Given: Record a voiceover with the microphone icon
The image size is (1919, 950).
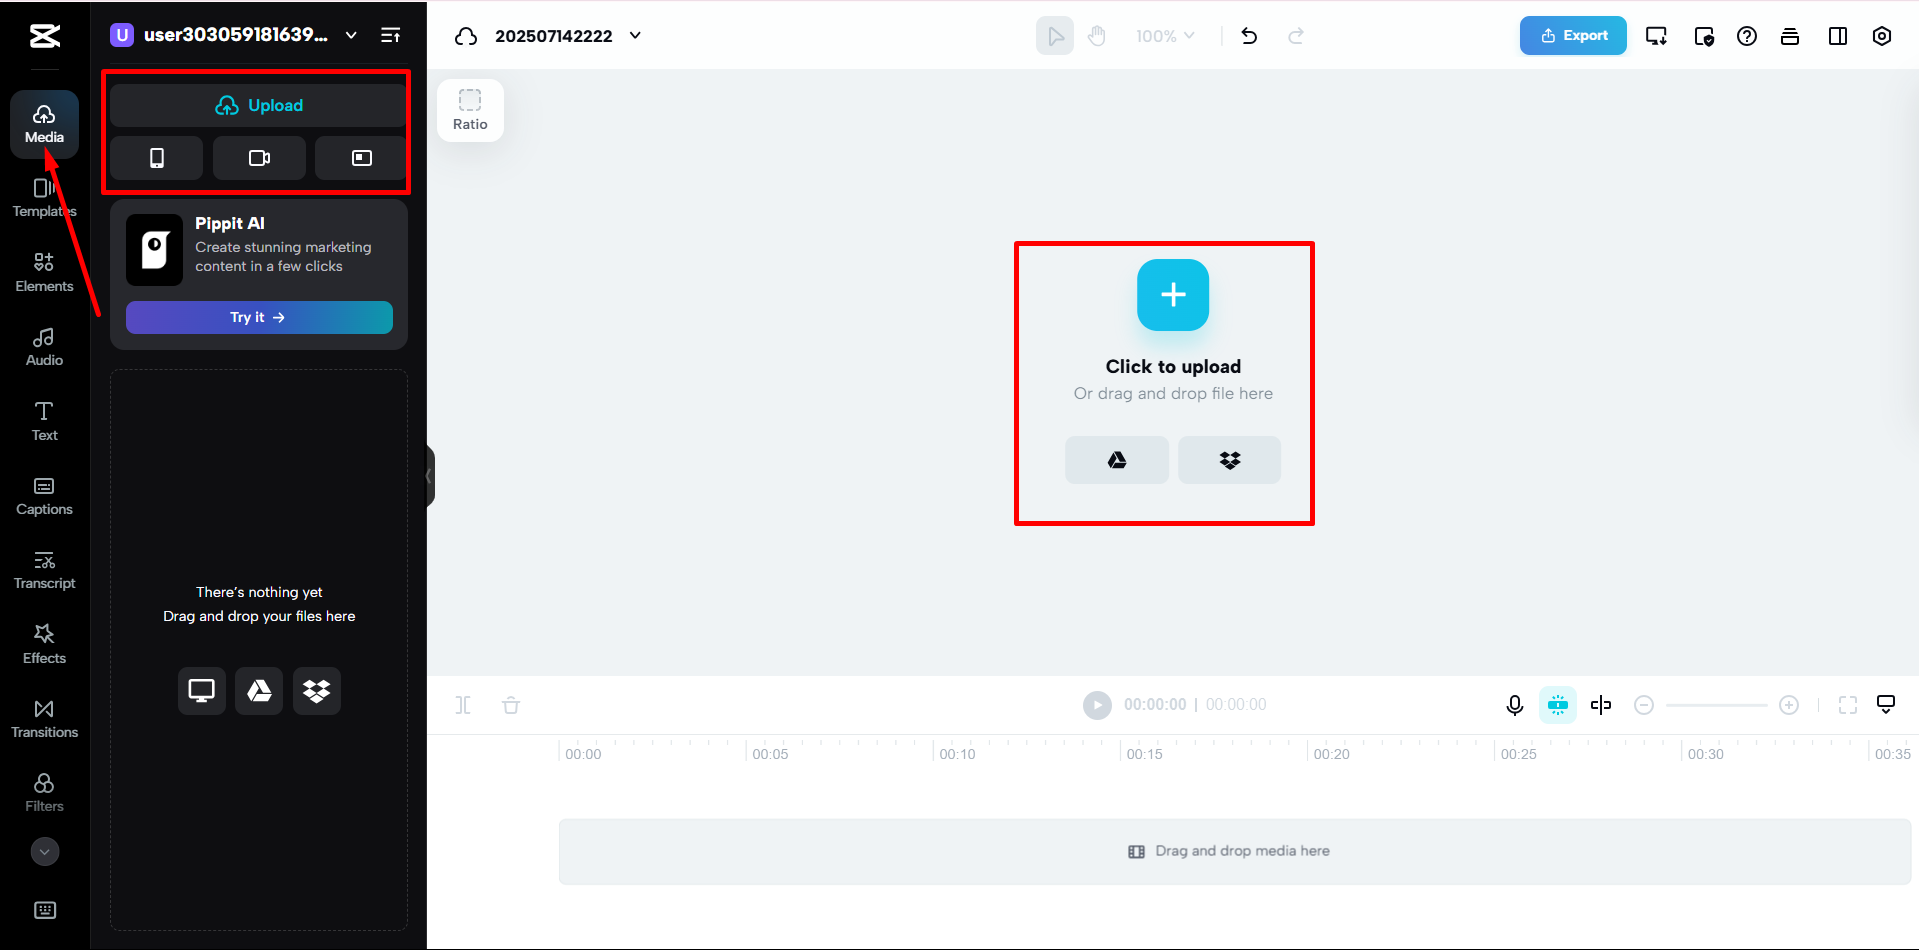Looking at the screenshot, I should (x=1514, y=705).
